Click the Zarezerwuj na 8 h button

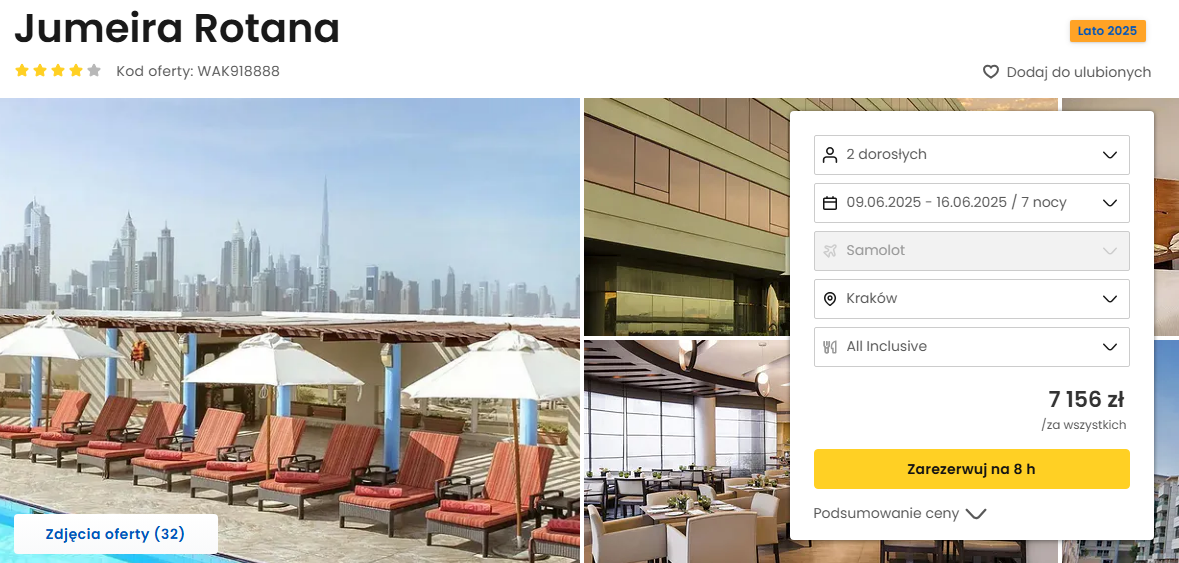click(x=971, y=469)
